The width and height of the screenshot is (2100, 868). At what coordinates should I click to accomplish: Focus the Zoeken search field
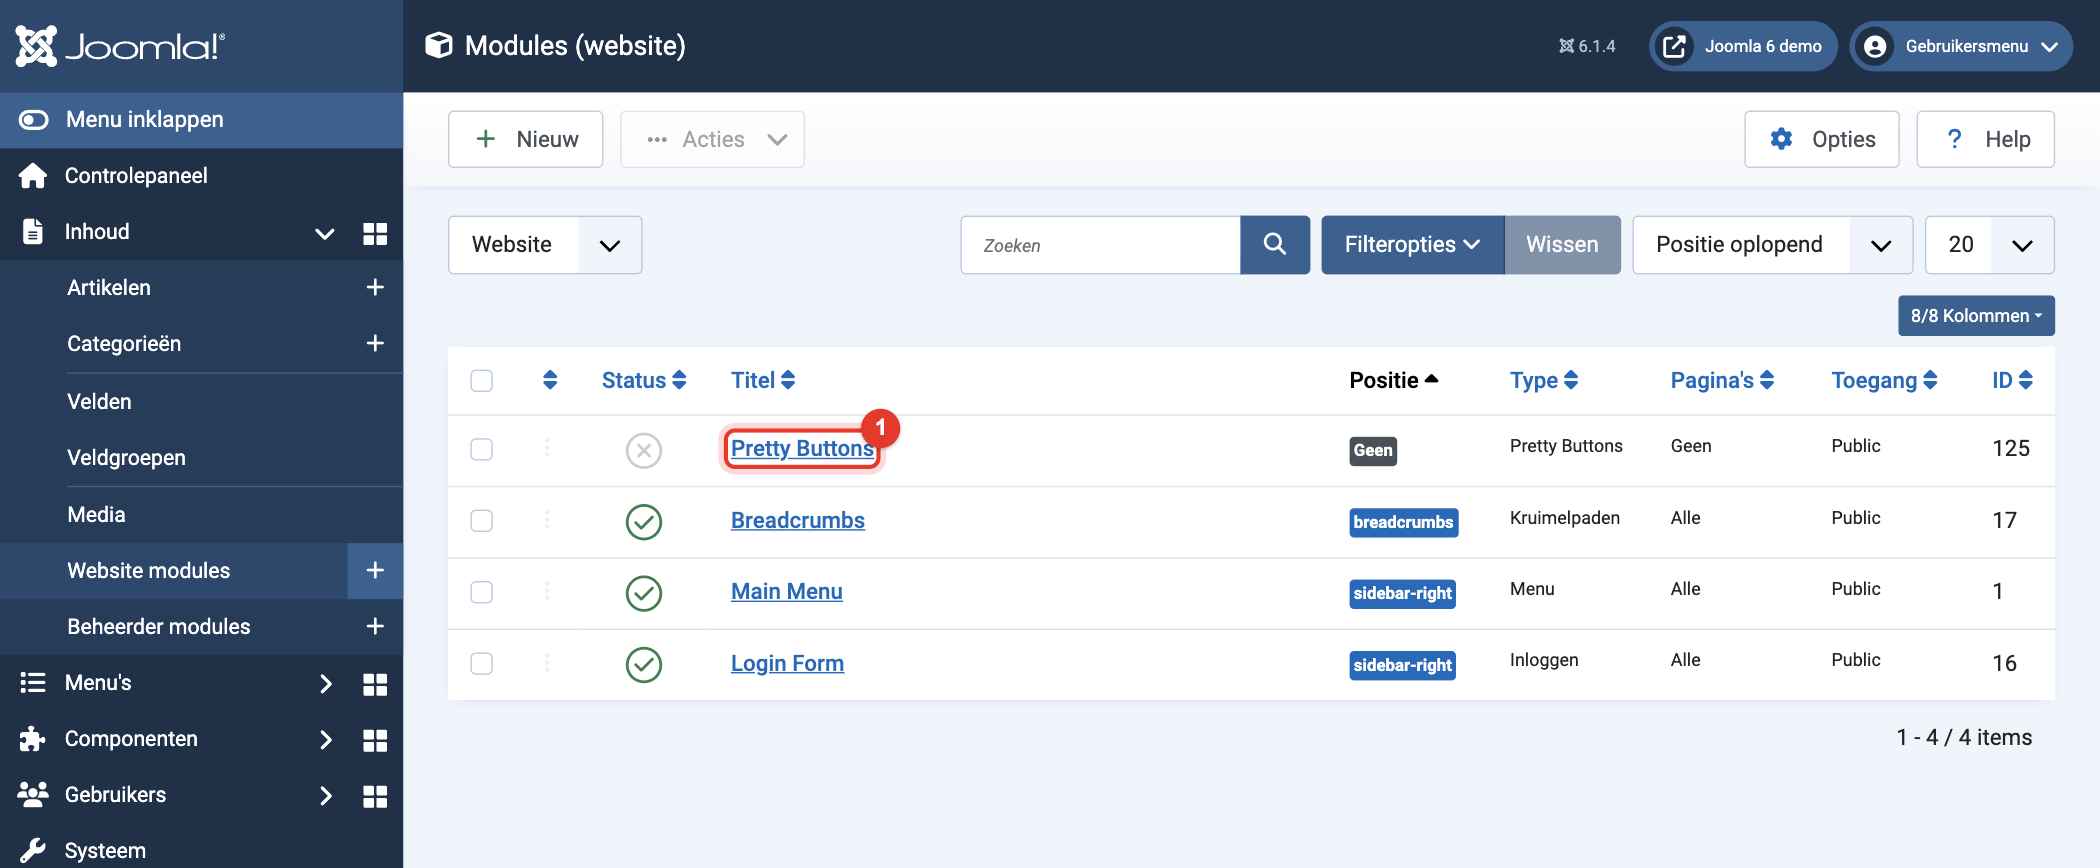point(1100,245)
